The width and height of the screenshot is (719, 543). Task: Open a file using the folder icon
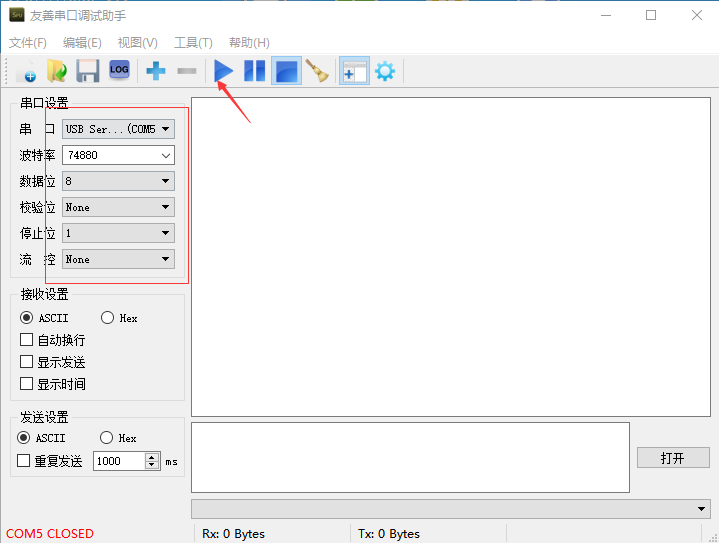pos(57,71)
